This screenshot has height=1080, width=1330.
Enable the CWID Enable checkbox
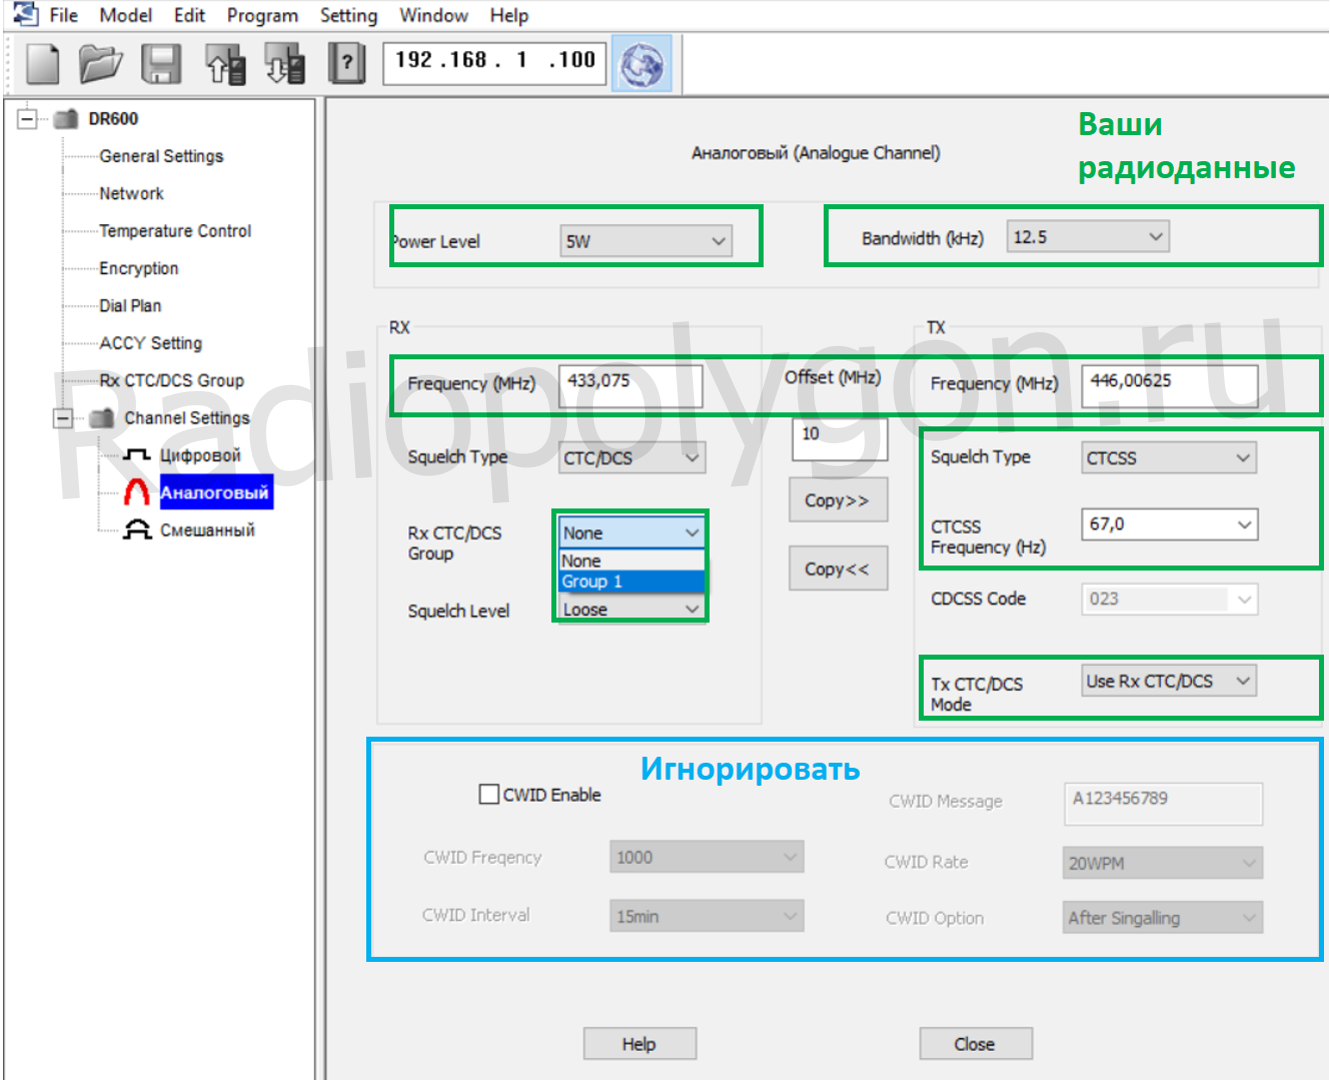(x=489, y=794)
